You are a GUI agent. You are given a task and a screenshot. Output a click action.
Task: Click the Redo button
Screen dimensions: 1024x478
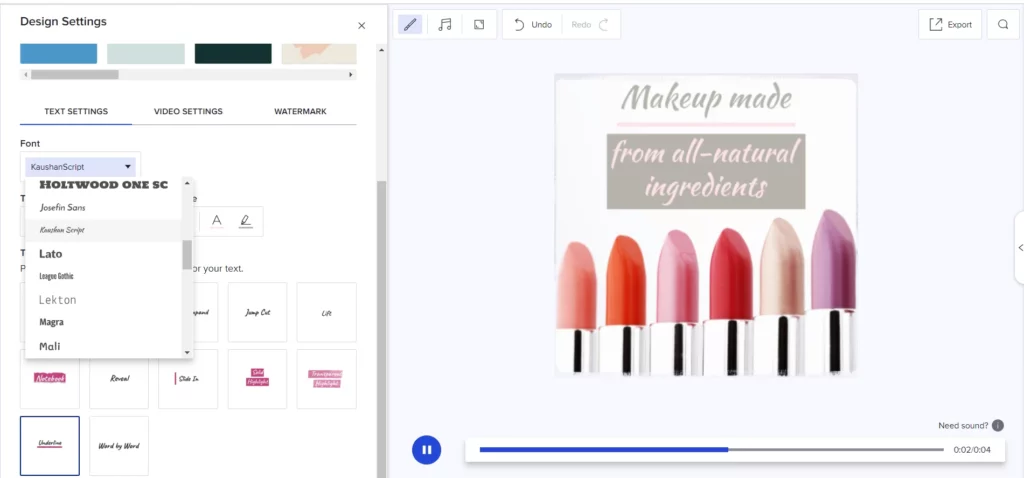(x=590, y=25)
